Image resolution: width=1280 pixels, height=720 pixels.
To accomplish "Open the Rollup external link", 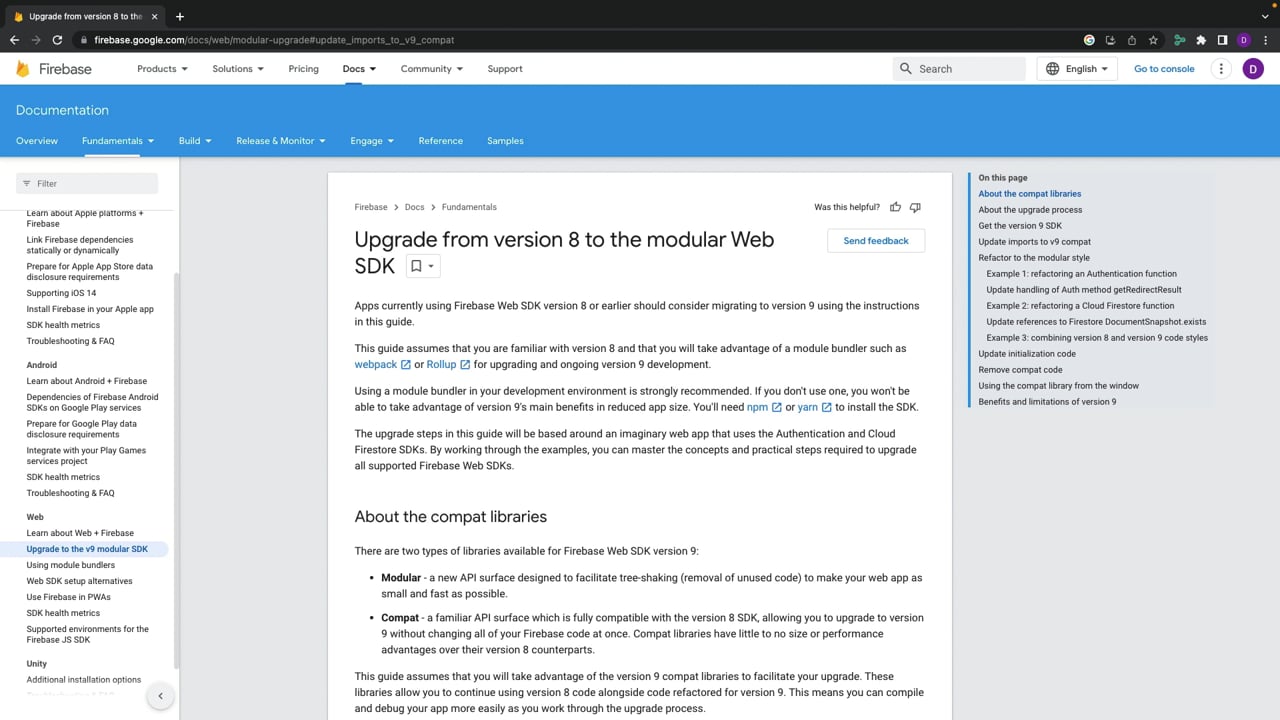I will tap(448, 365).
